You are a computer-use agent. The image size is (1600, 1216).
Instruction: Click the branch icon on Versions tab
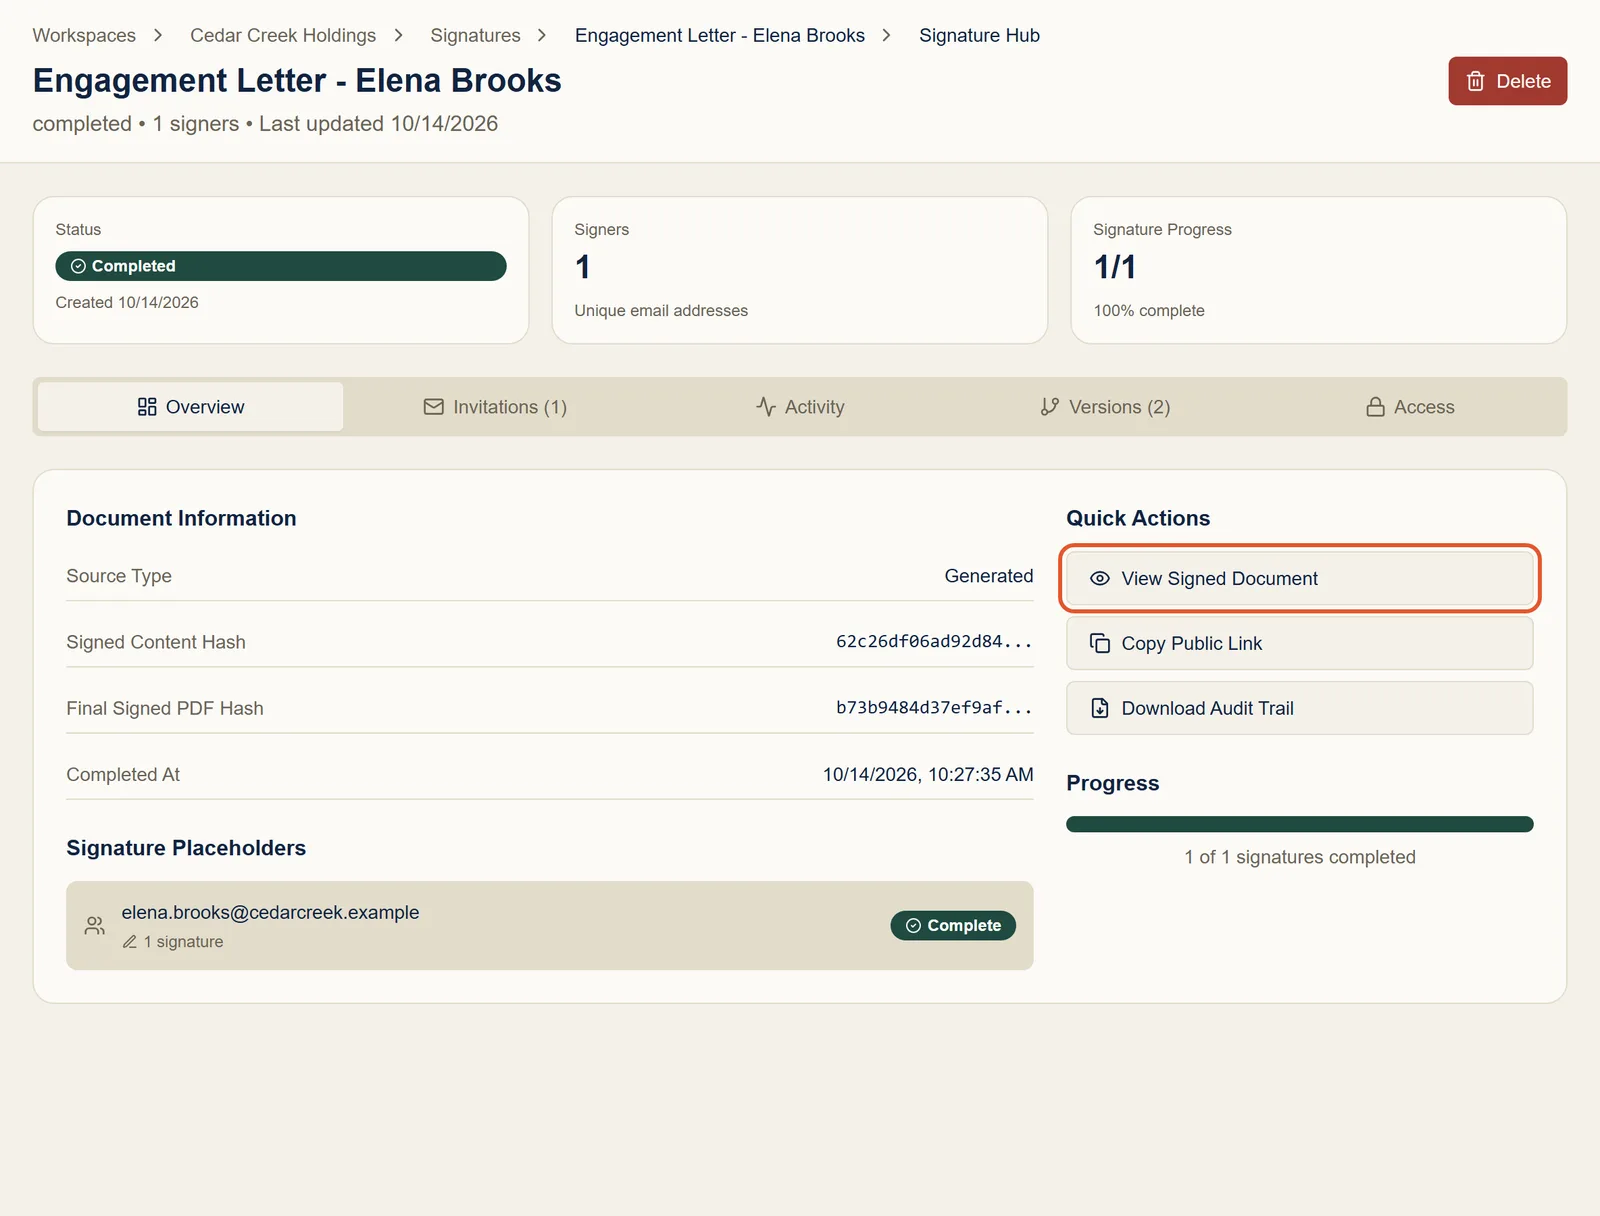click(x=1049, y=406)
